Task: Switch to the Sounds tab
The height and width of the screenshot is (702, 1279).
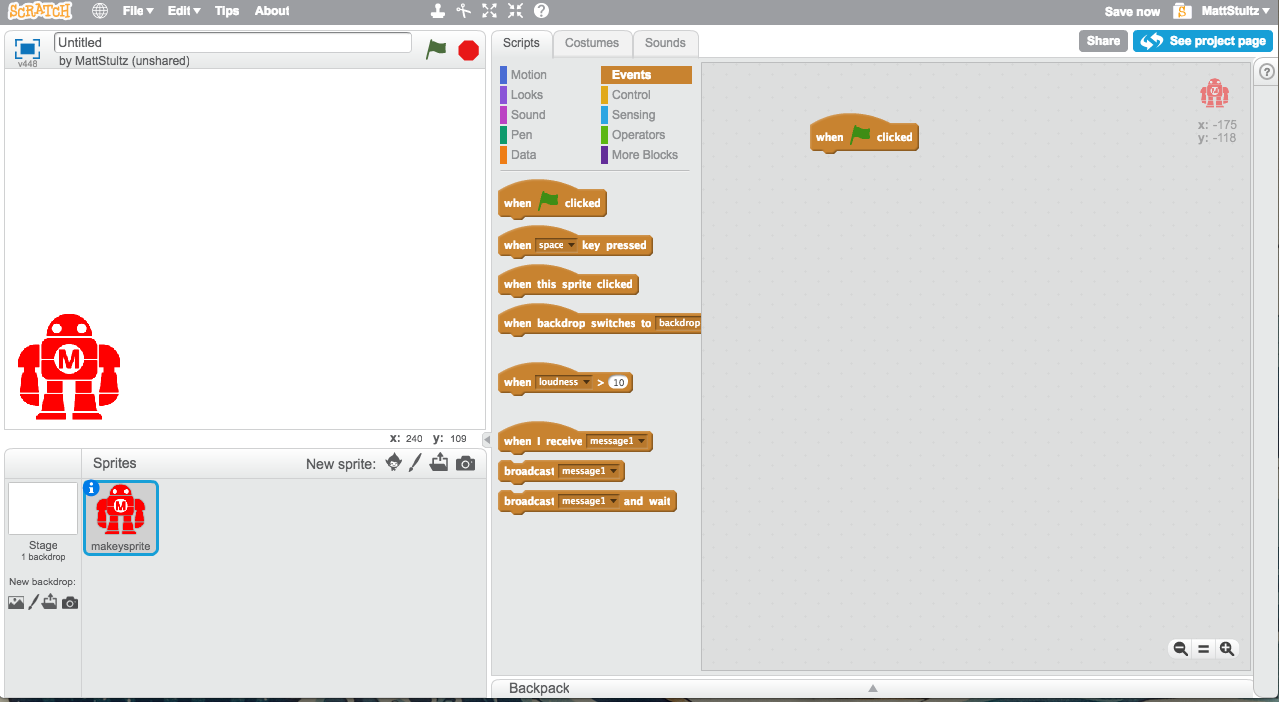Action: tap(665, 43)
